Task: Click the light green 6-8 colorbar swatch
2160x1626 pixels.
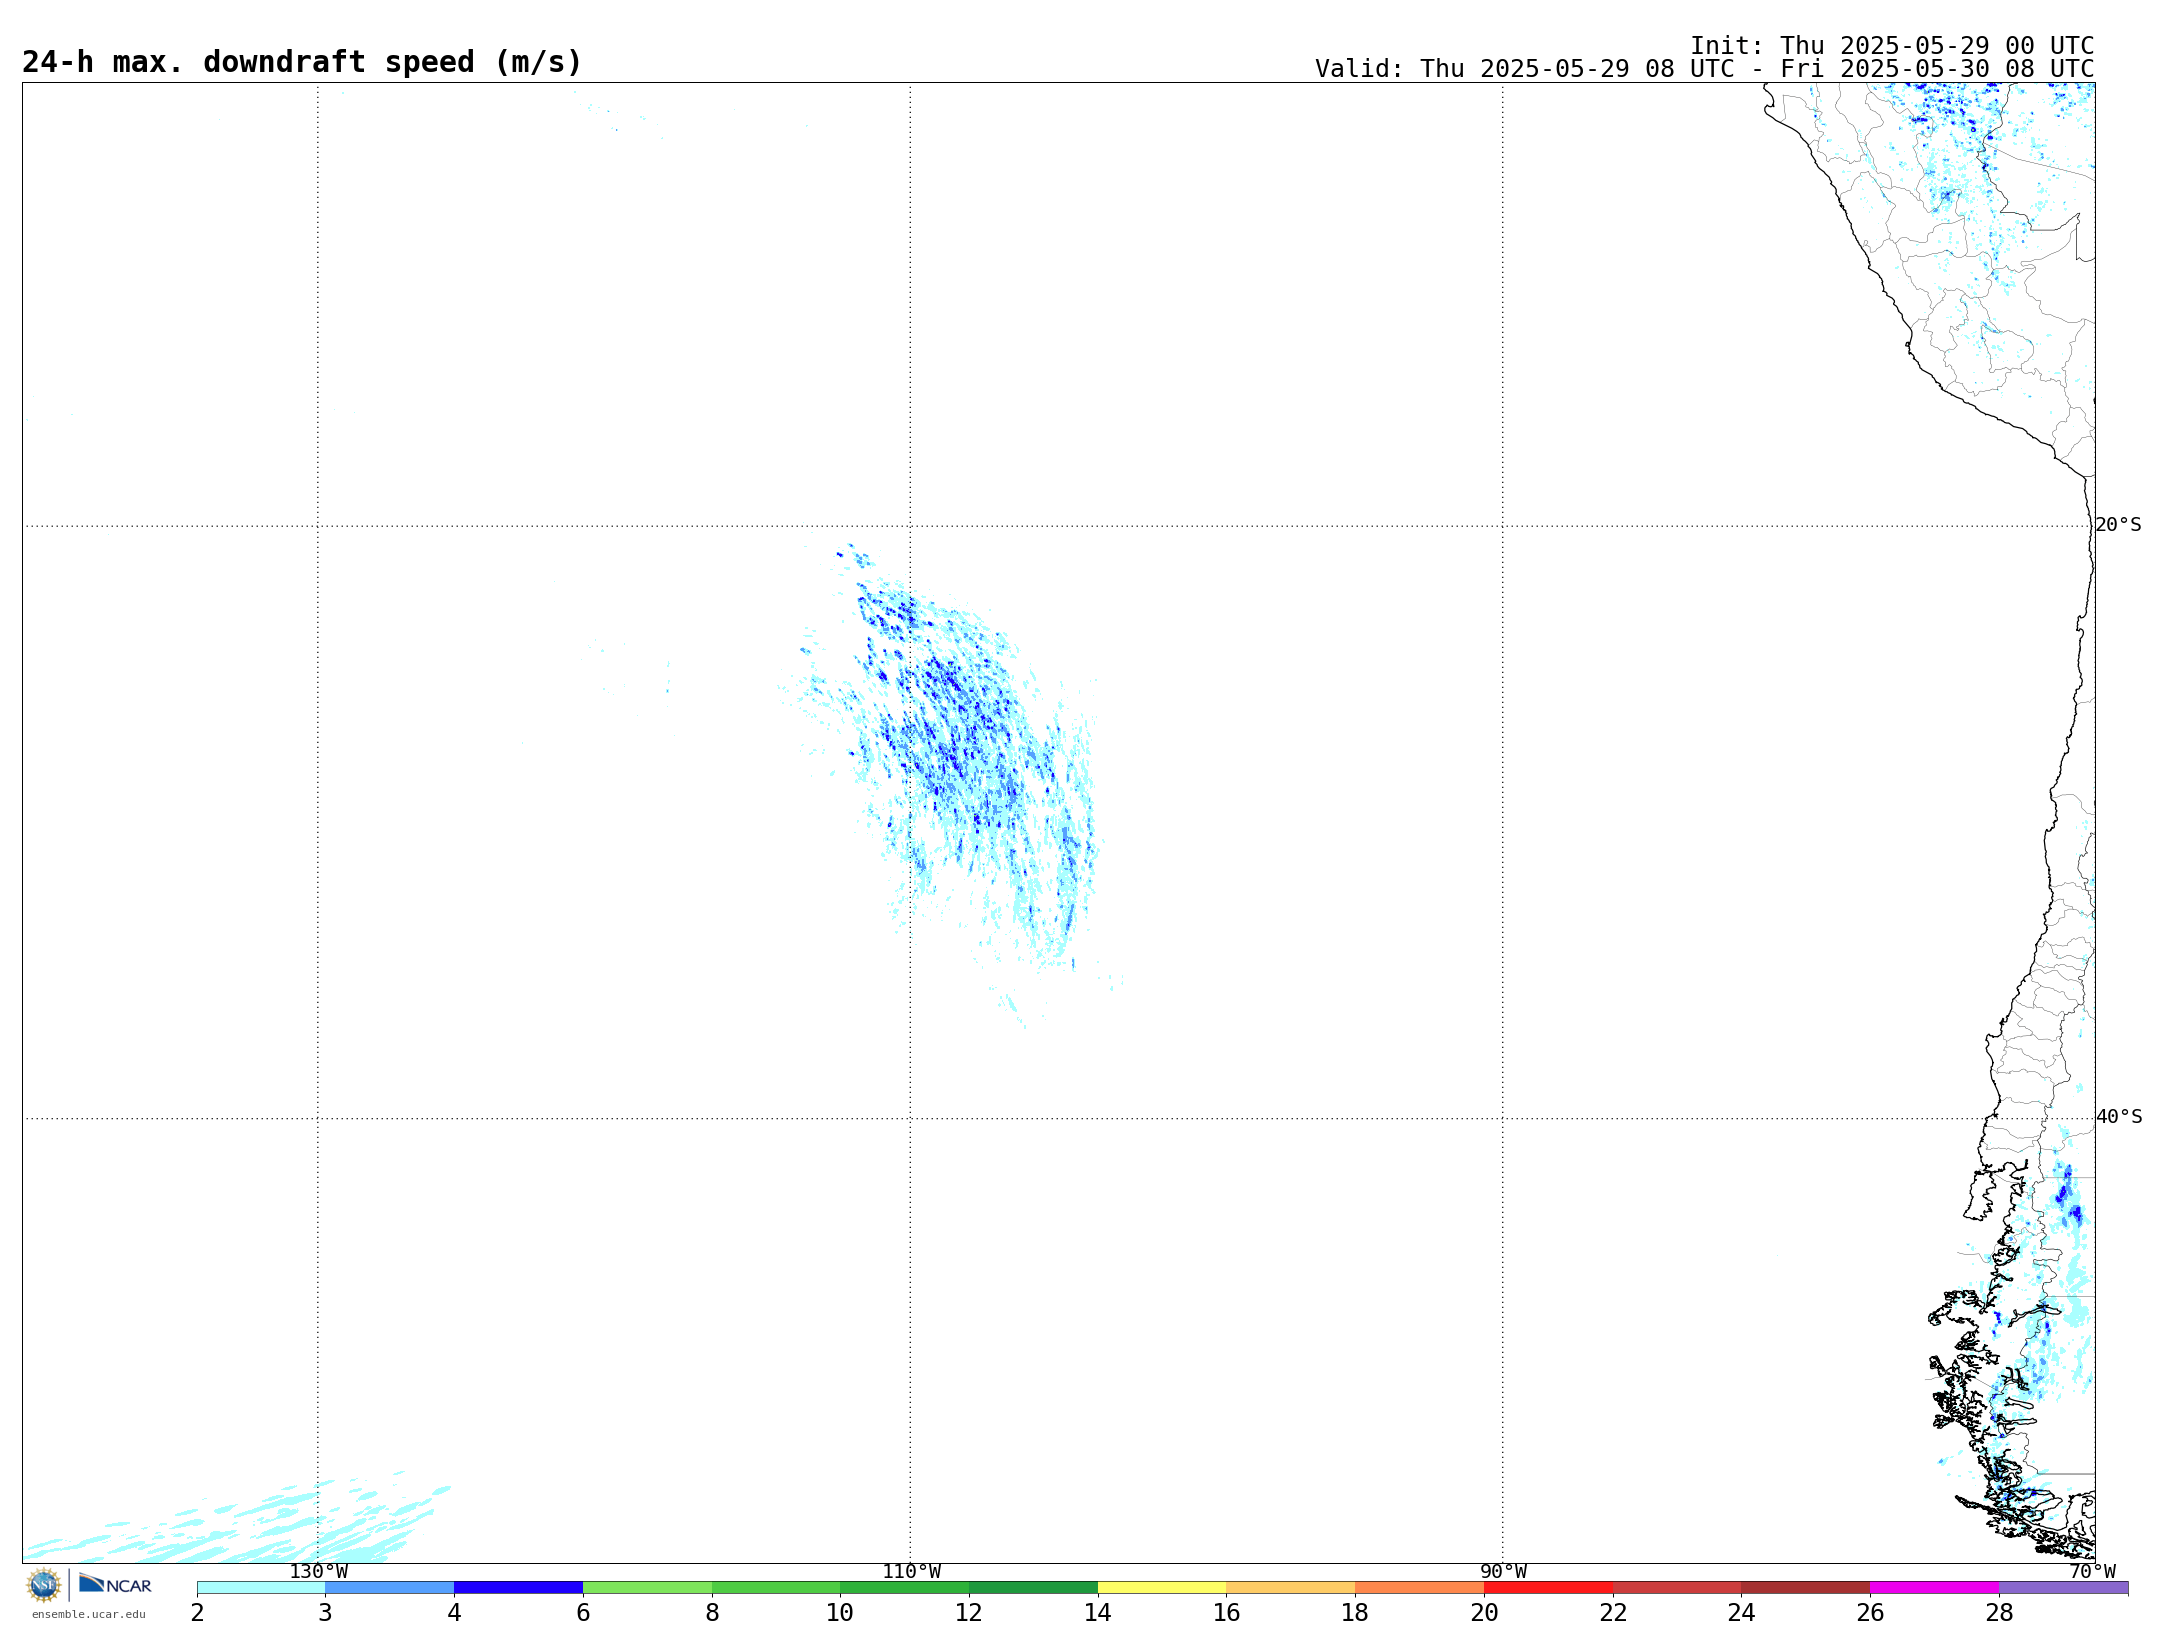Action: click(648, 1588)
